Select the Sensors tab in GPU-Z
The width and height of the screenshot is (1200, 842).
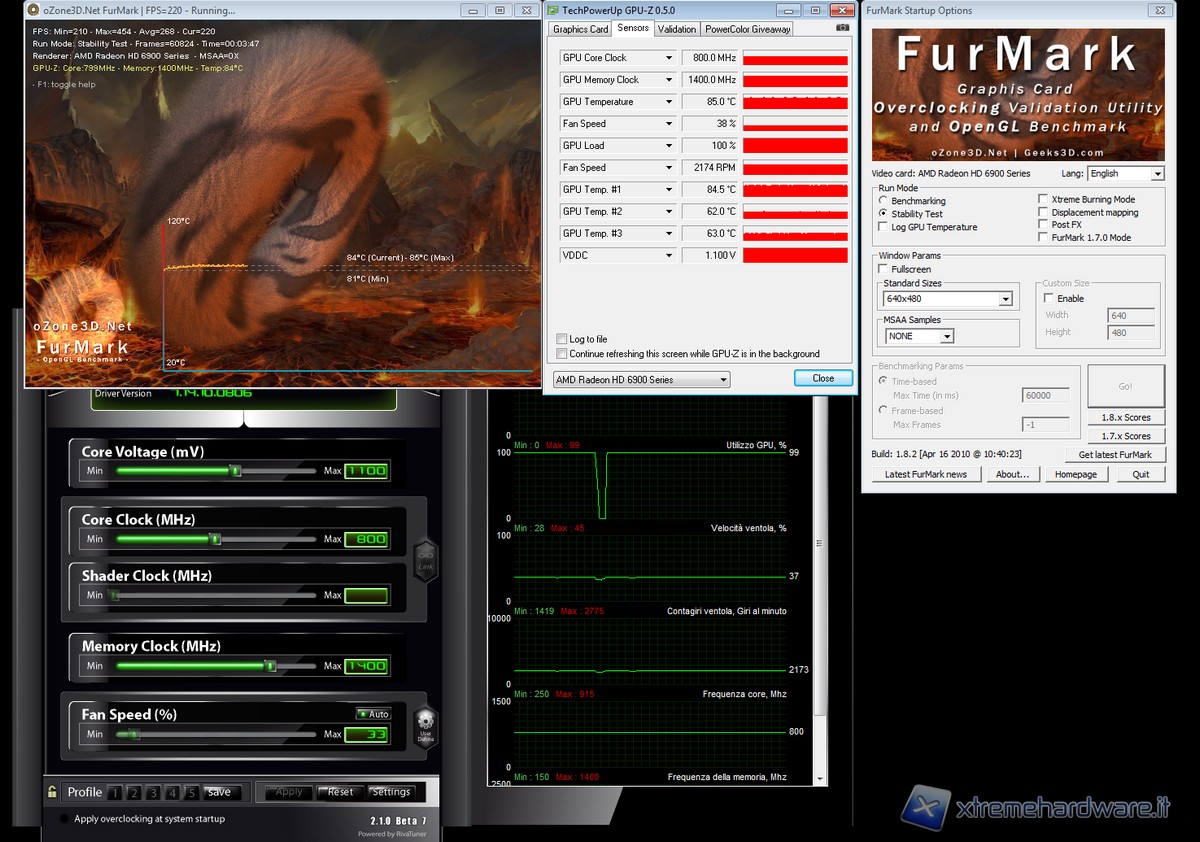tap(633, 28)
